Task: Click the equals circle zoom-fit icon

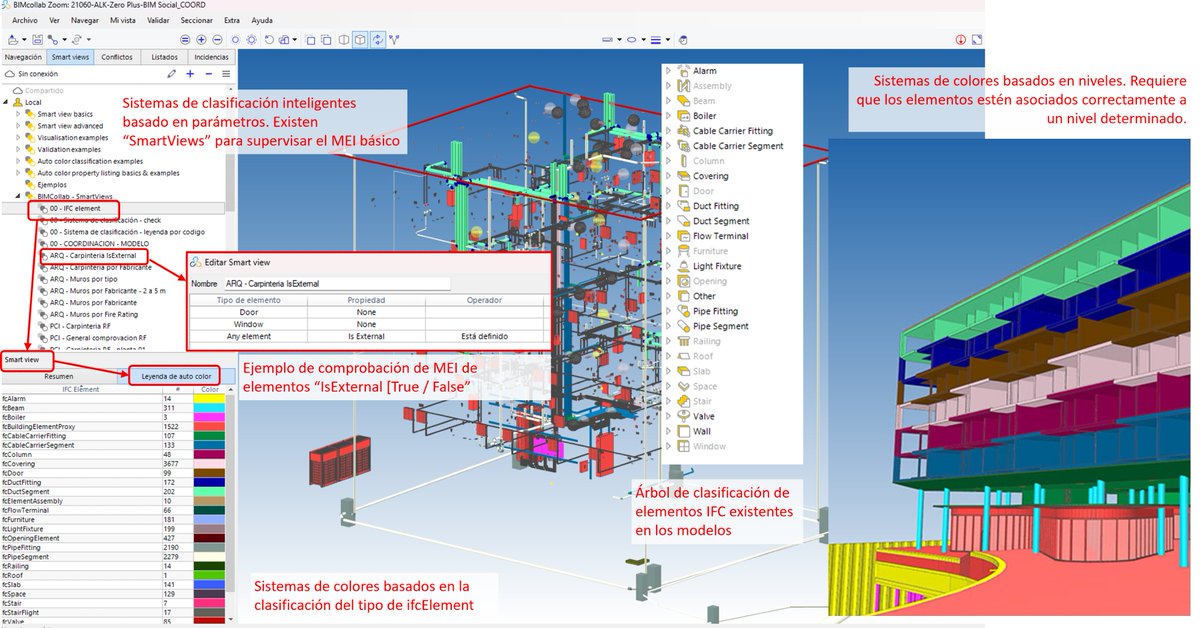Action: click(185, 40)
